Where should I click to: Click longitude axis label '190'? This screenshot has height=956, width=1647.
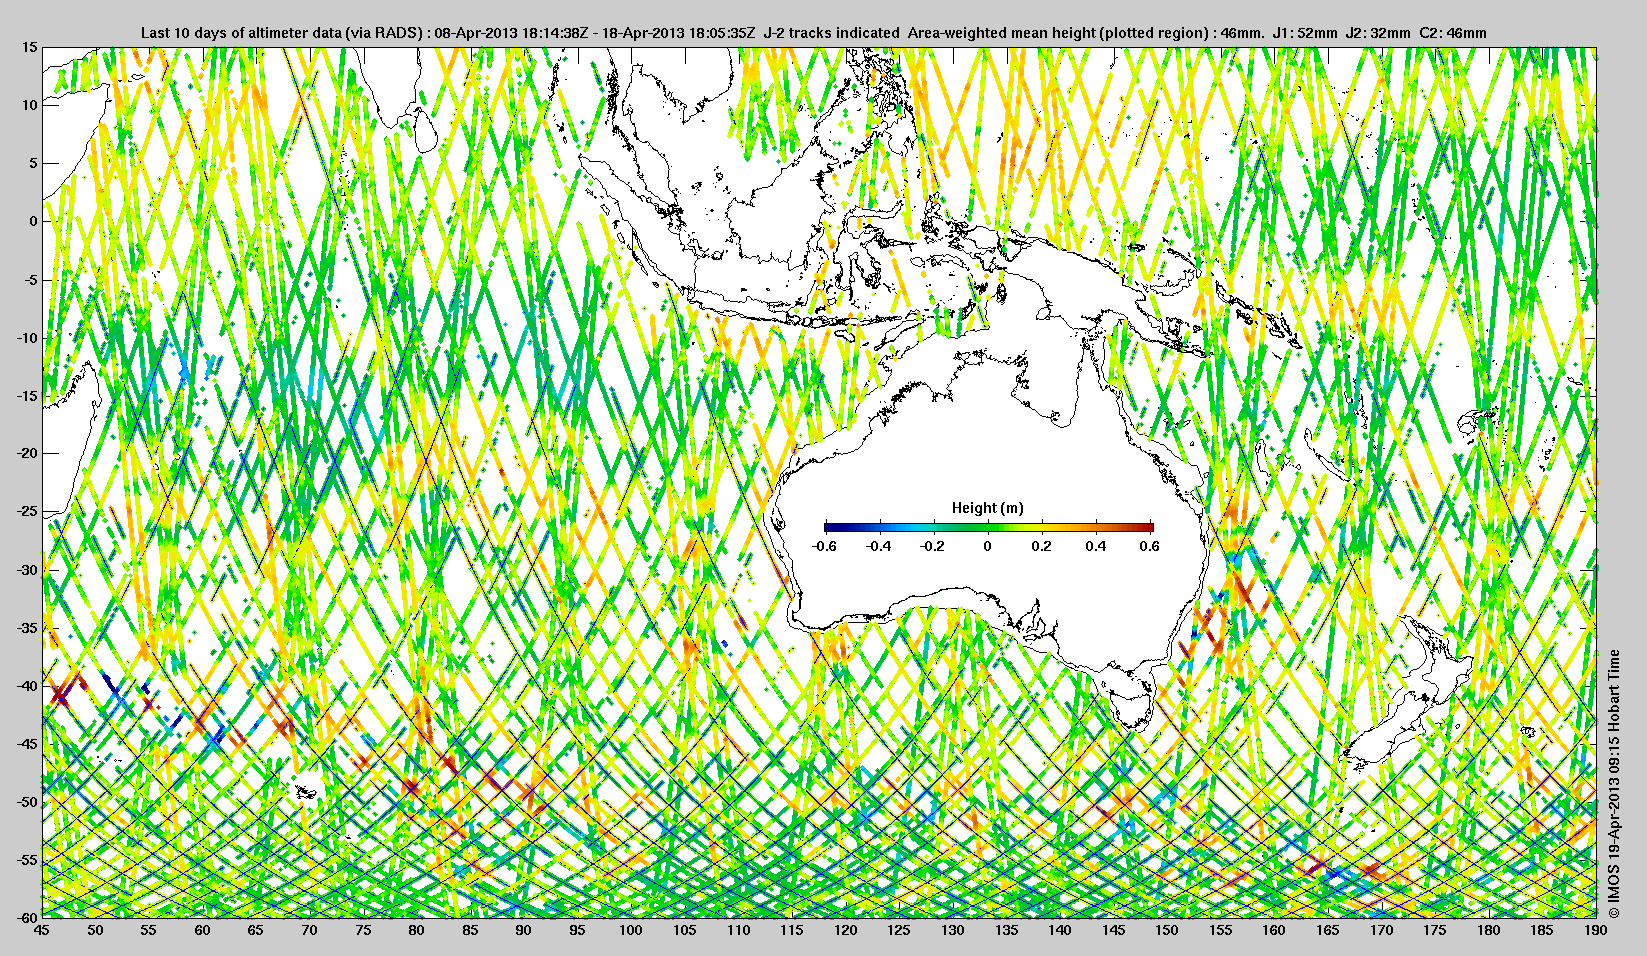pos(1596,930)
